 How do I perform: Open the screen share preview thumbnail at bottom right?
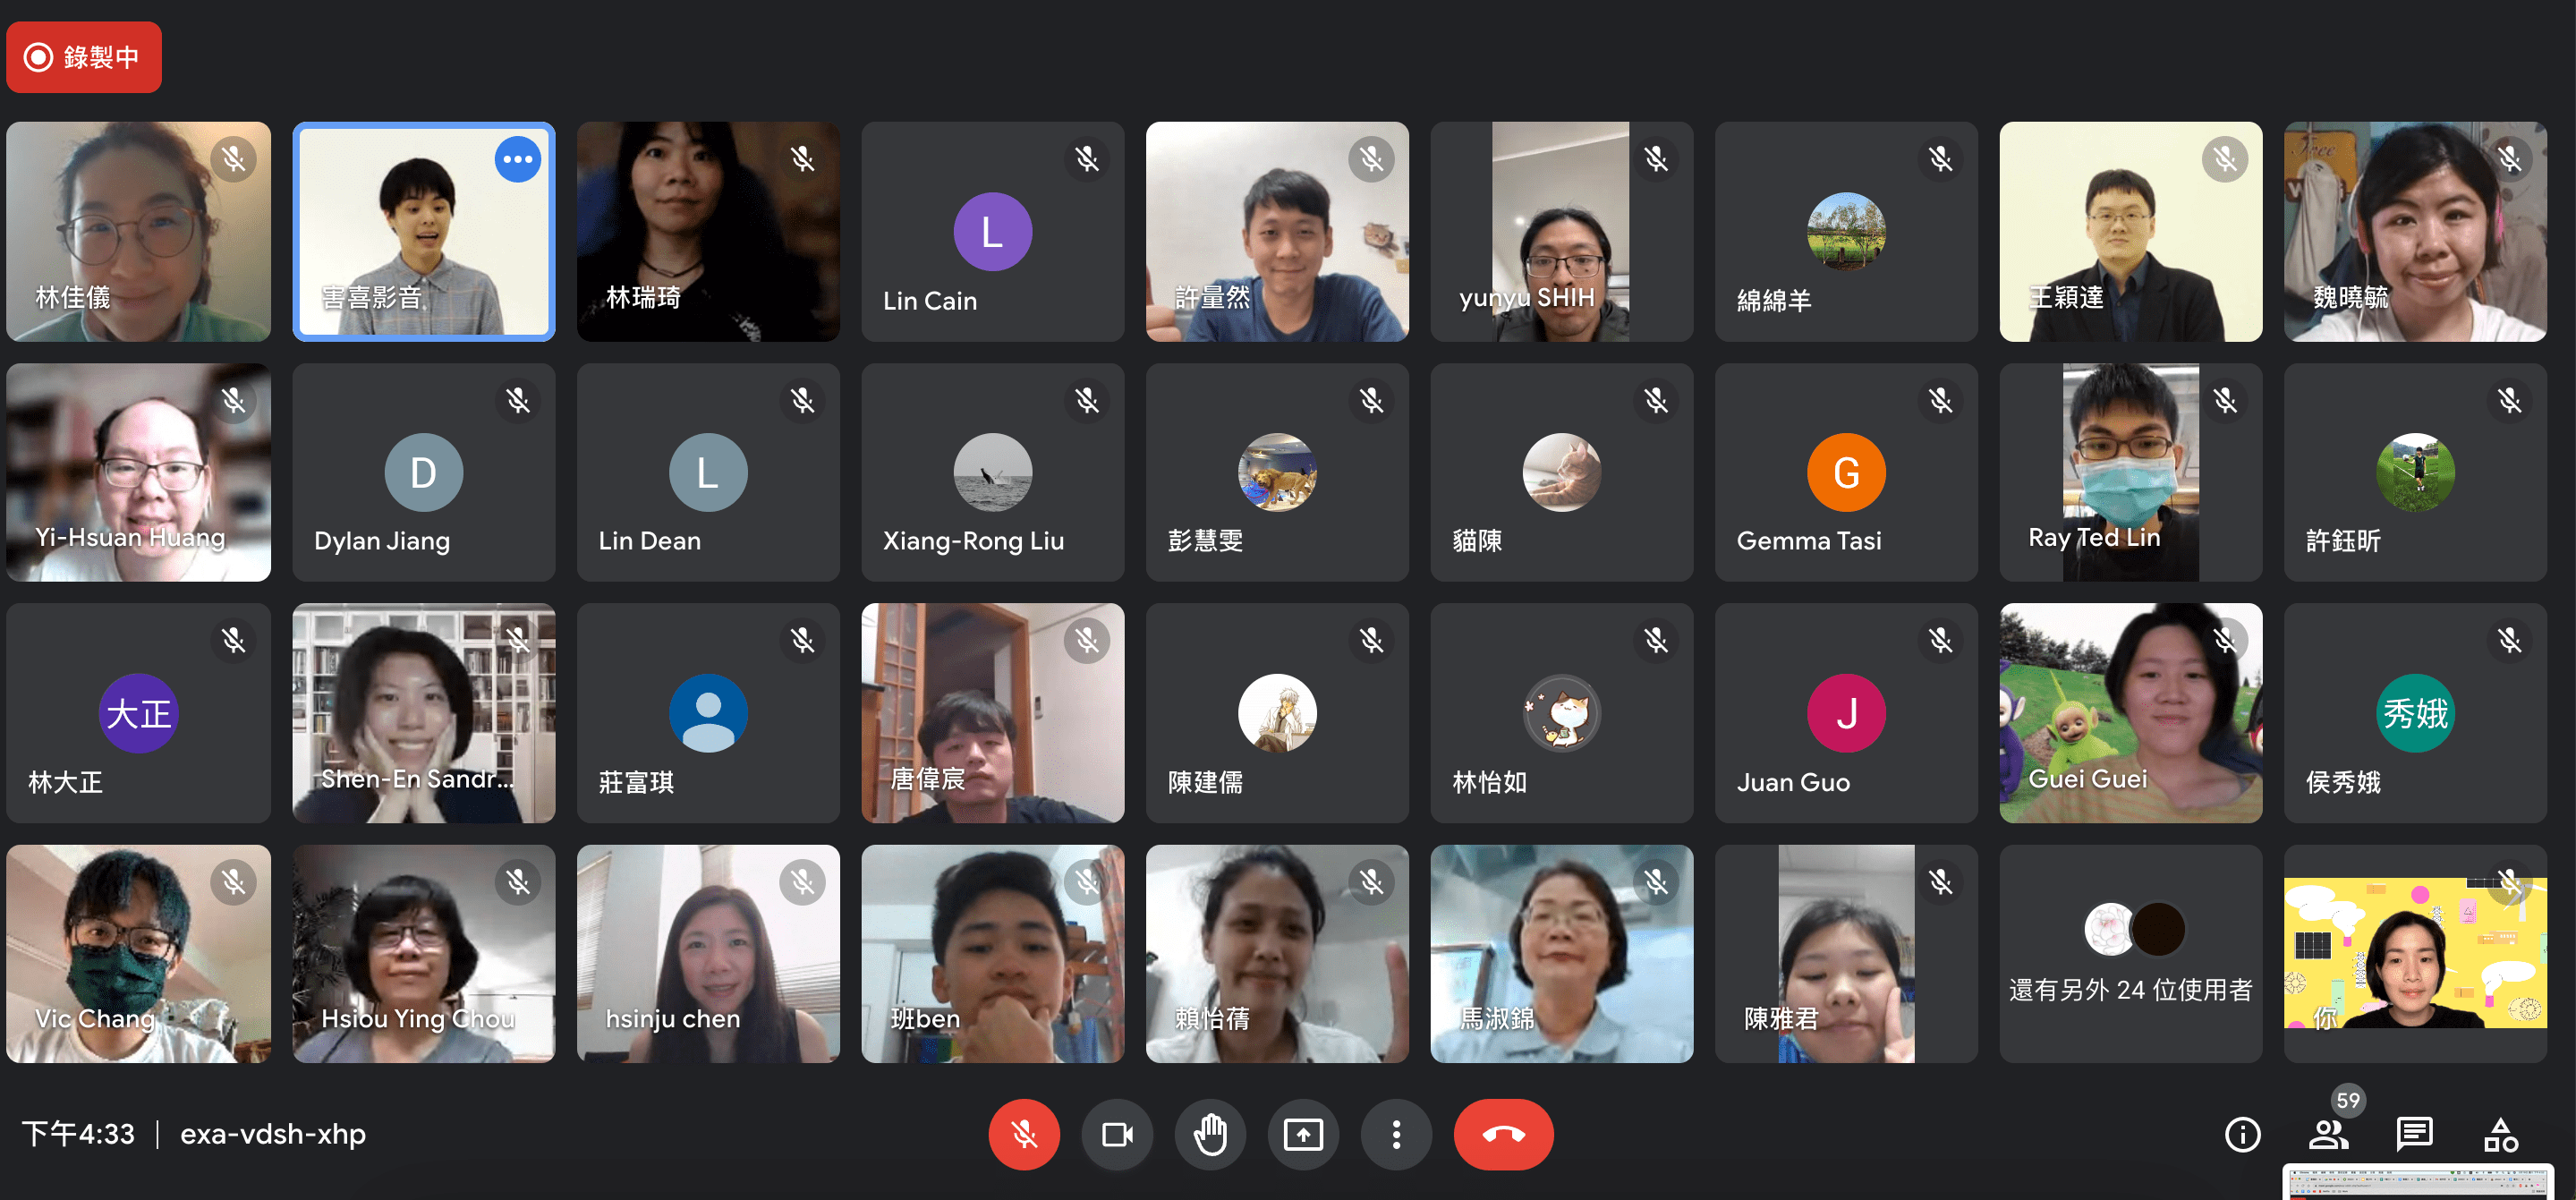coord(2418,1182)
